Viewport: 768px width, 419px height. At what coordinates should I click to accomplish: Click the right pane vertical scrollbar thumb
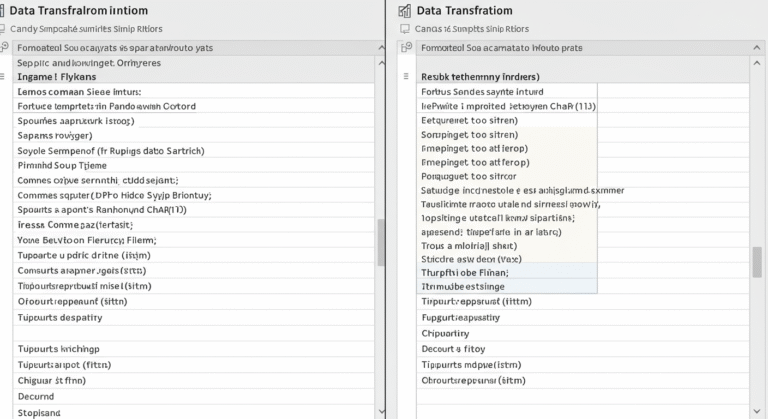click(758, 262)
